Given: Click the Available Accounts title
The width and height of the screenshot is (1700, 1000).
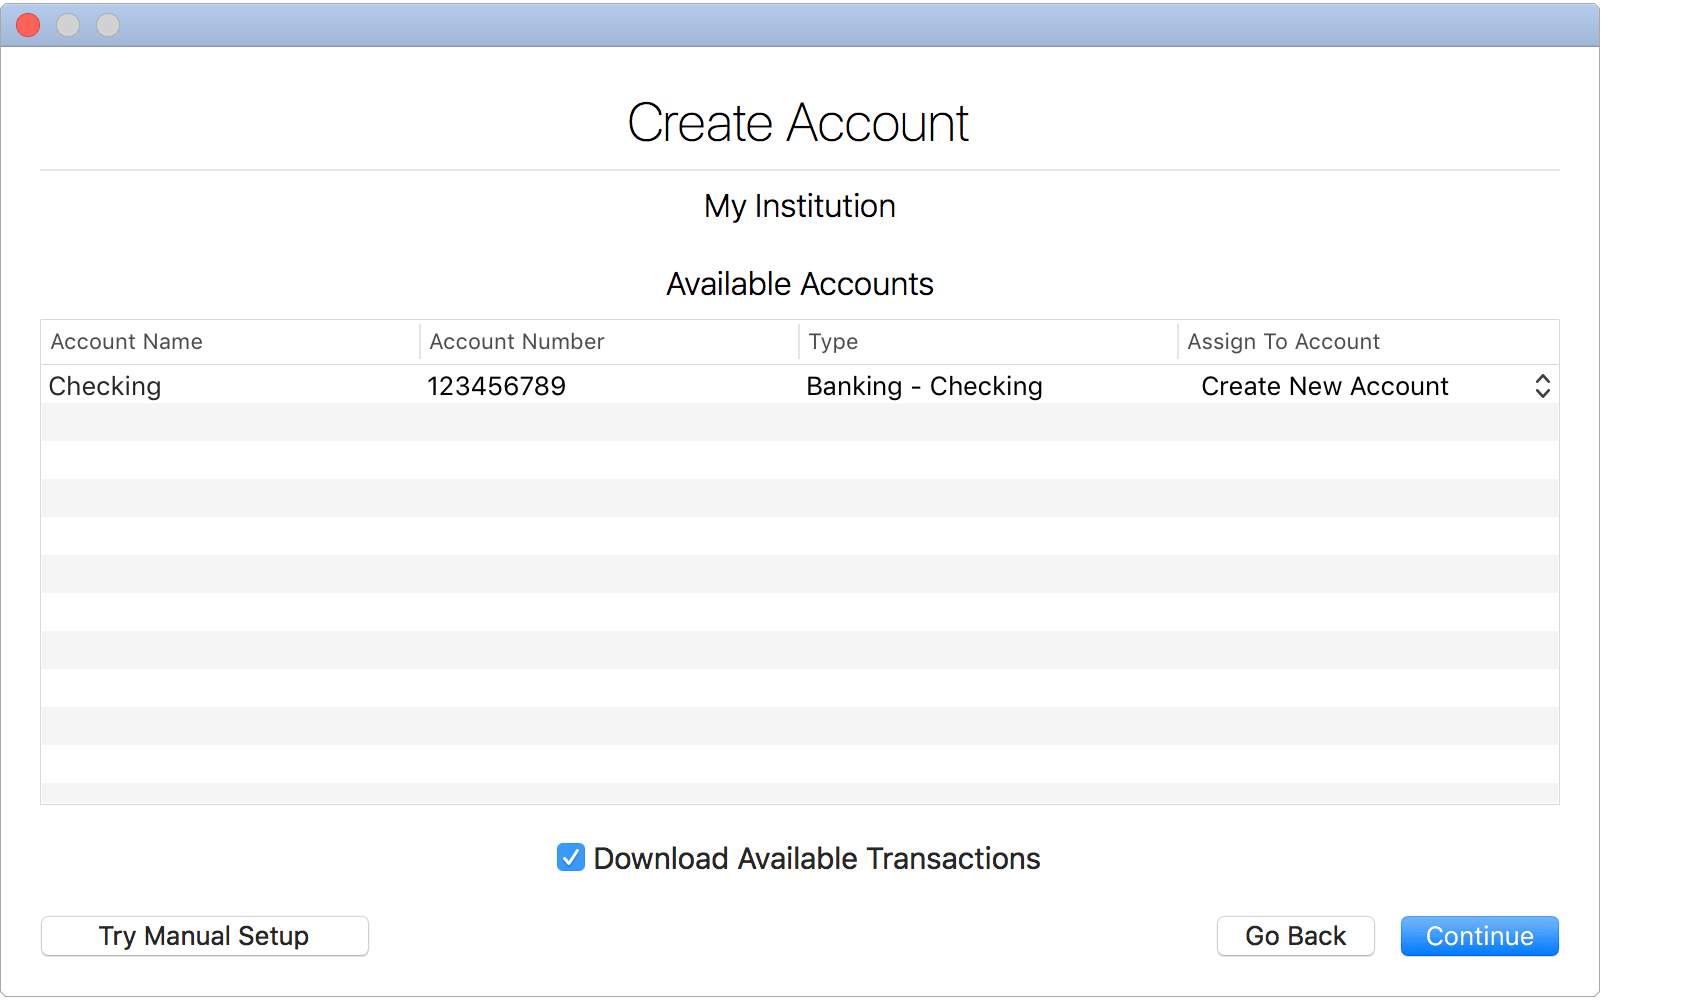Looking at the screenshot, I should point(798,284).
